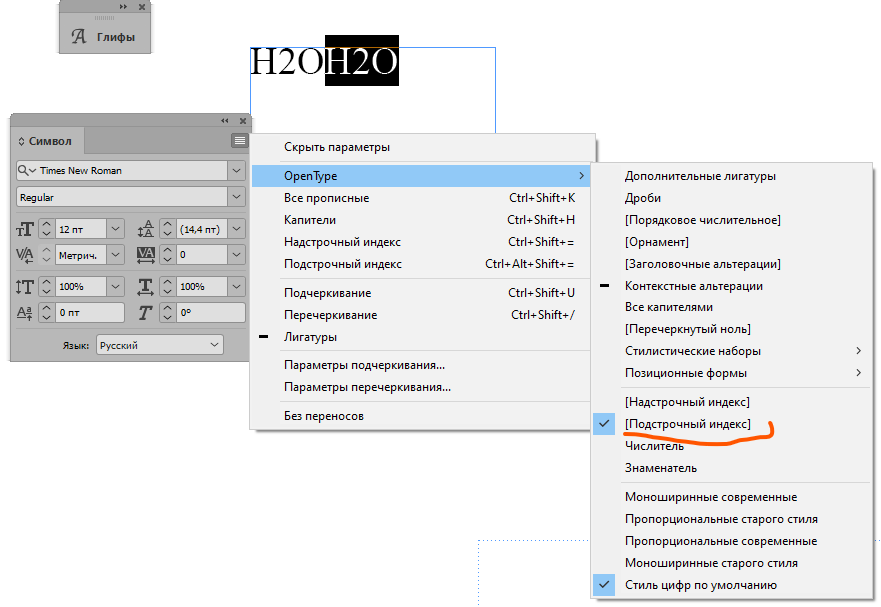Open the Regular font style dropdown
Screen dimensions: 881x607
tap(237, 197)
